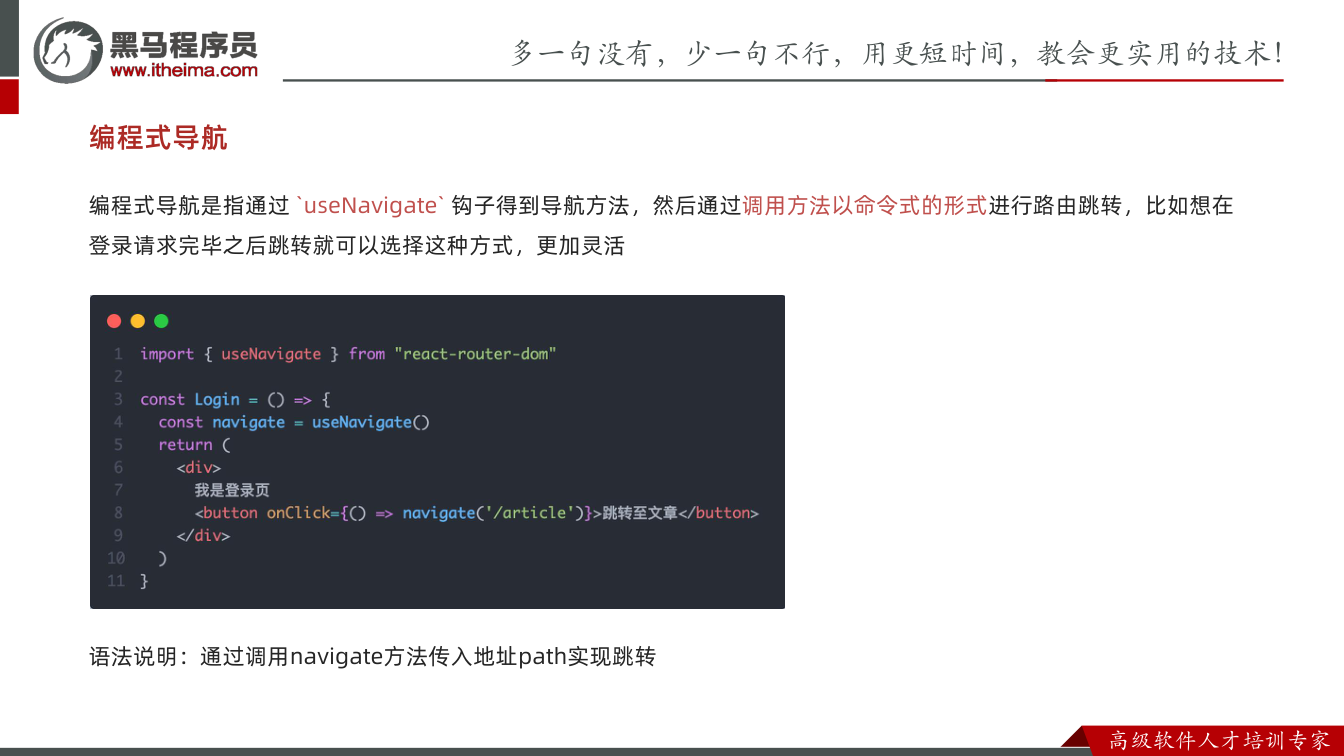
Task: Click 我是登录页 text in code
Action: click(232, 490)
